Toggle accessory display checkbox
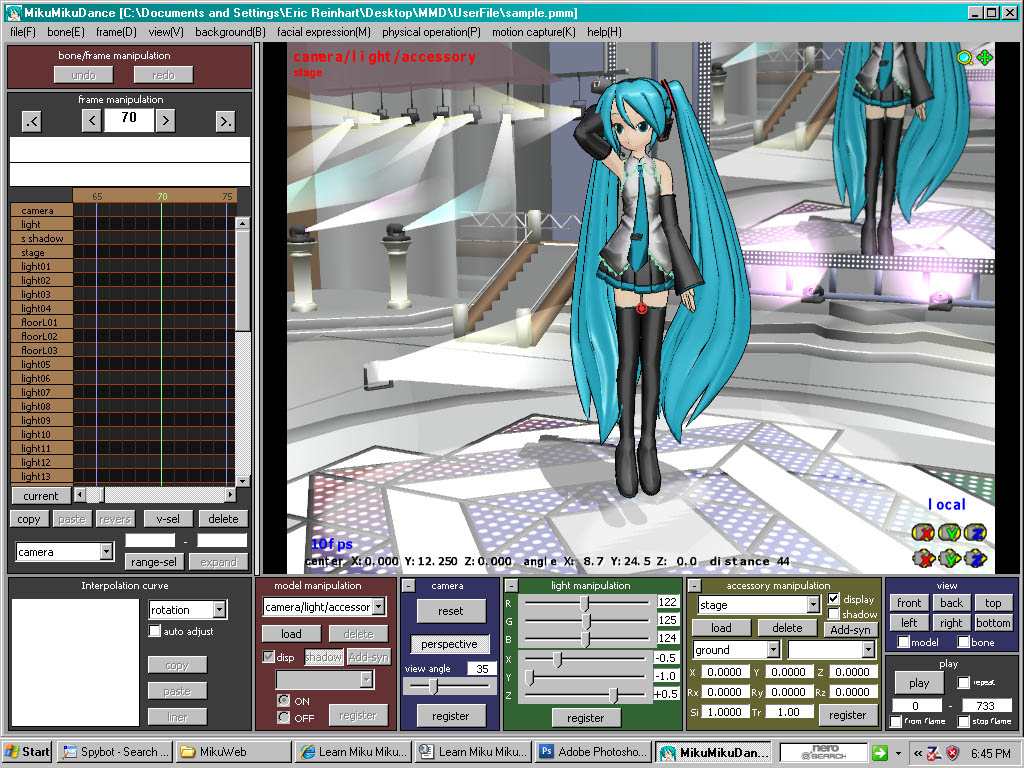1024x768 pixels. (833, 598)
